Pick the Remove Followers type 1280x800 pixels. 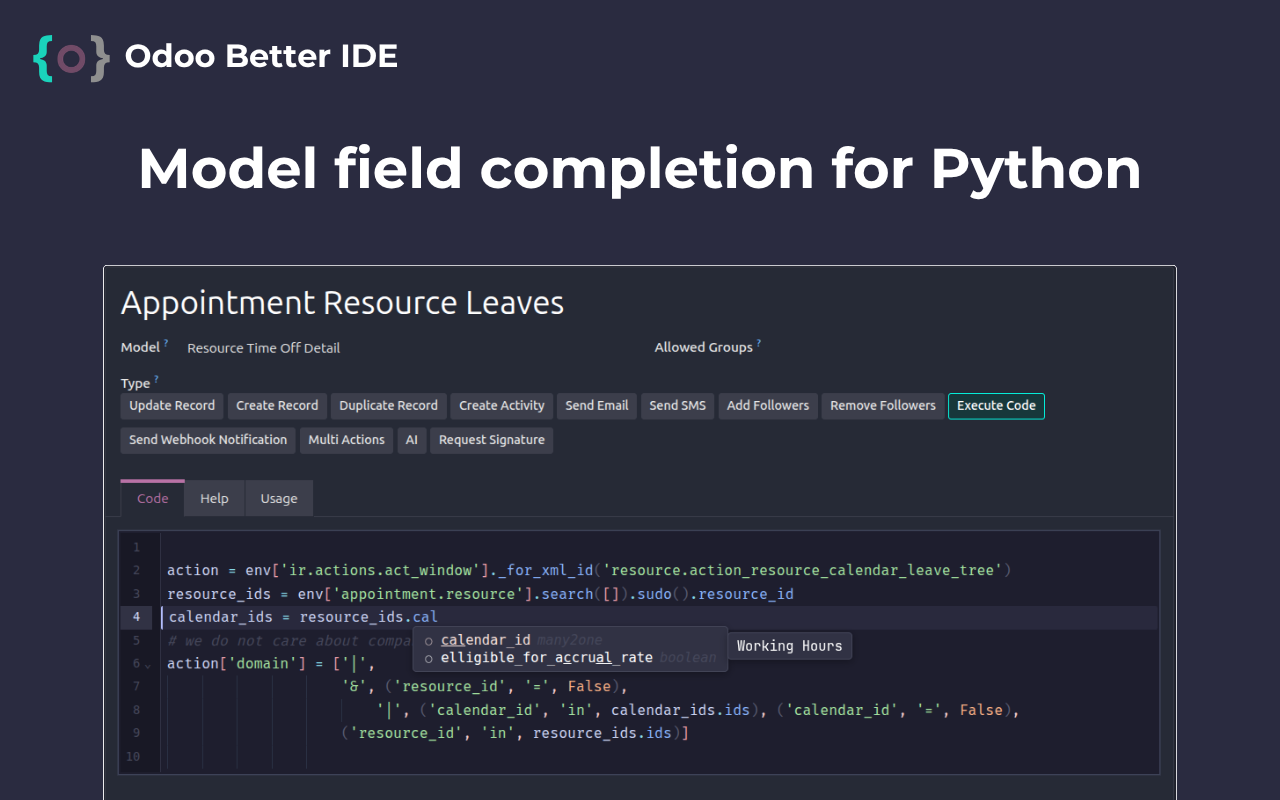[883, 406]
